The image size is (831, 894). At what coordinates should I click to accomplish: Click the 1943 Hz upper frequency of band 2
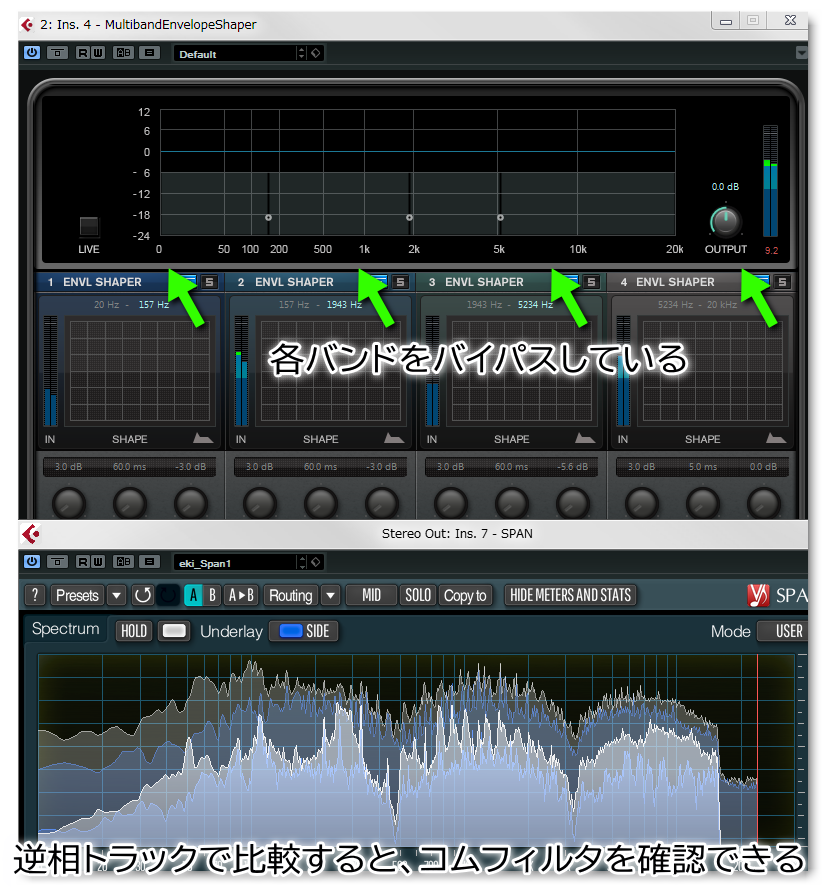344,304
